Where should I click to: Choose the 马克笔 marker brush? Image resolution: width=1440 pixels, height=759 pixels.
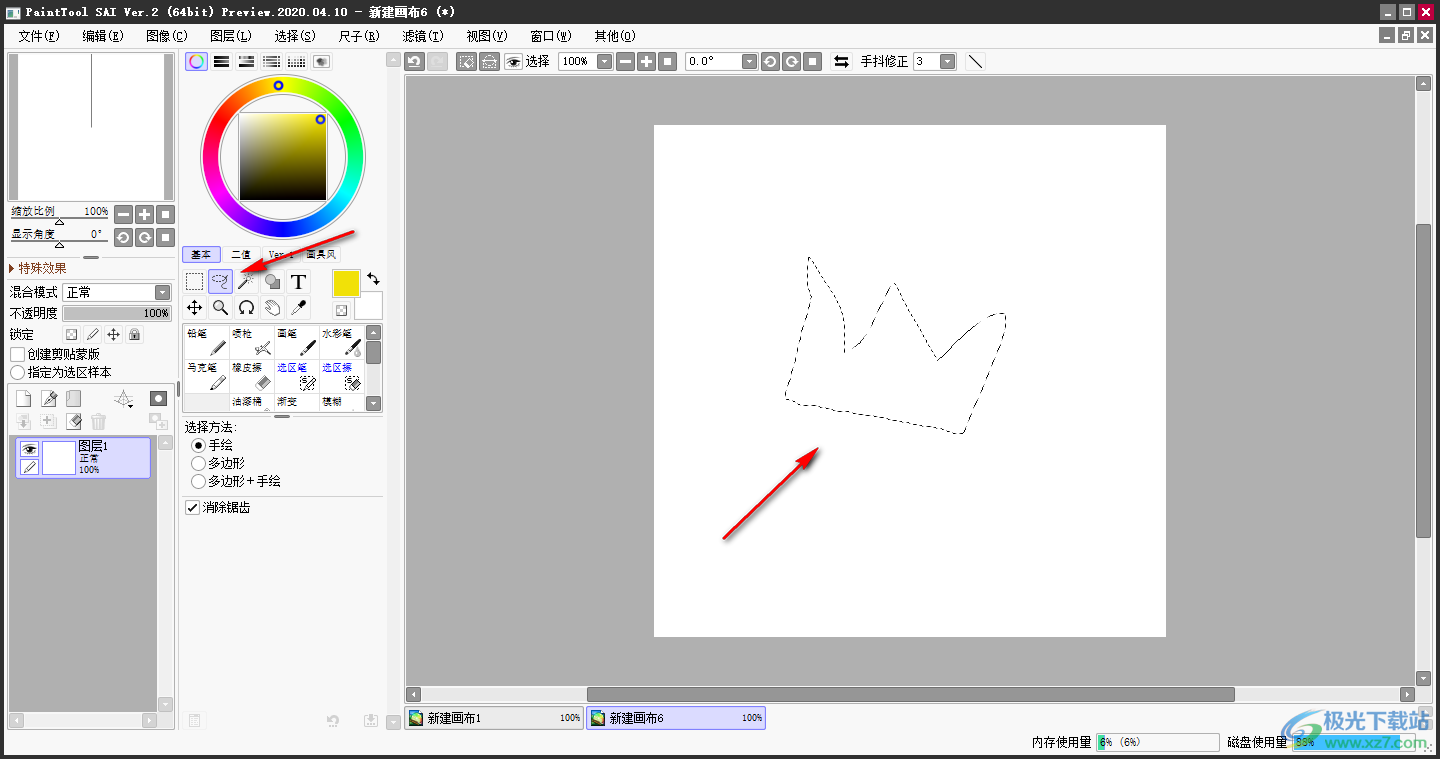[207, 376]
